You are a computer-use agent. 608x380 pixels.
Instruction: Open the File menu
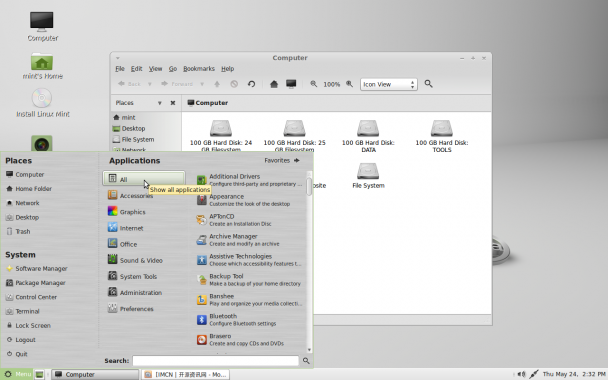coord(120,69)
